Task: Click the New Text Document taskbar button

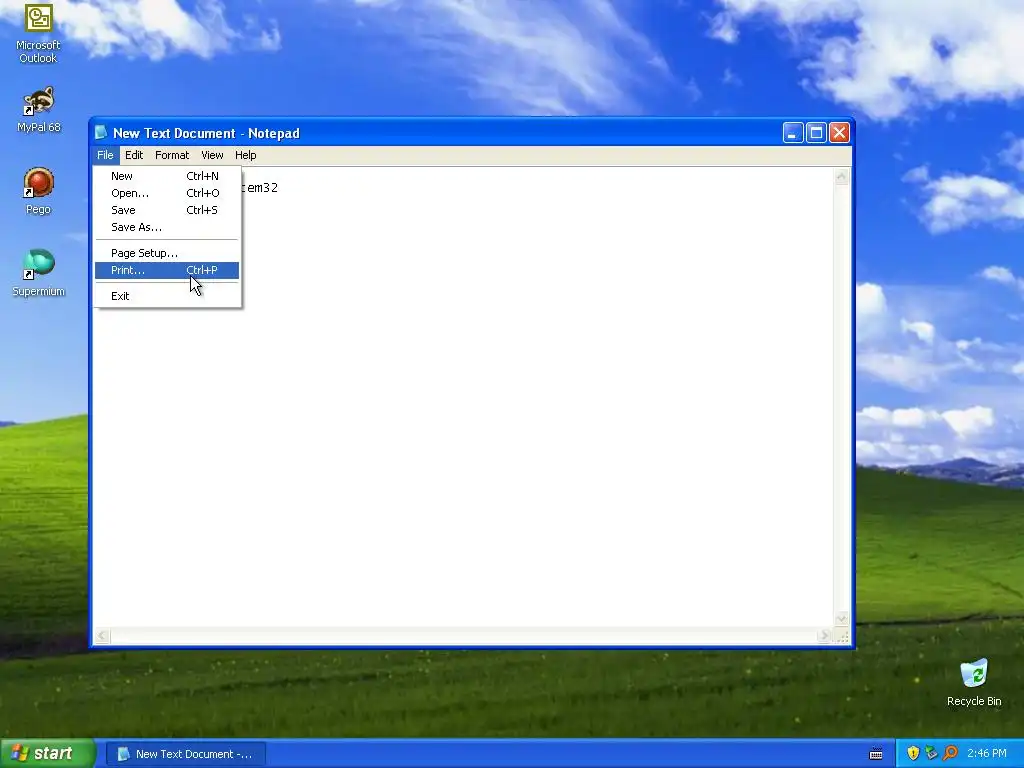Action: 185,754
